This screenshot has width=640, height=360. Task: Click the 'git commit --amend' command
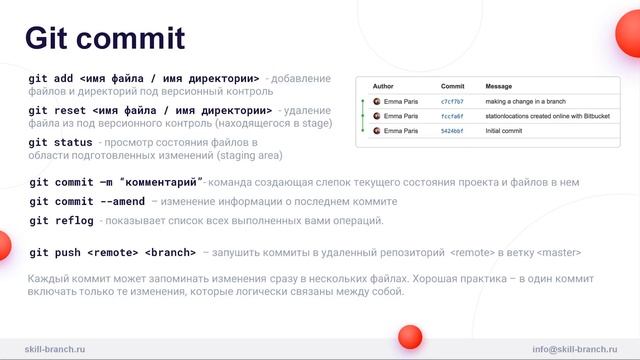87,201
